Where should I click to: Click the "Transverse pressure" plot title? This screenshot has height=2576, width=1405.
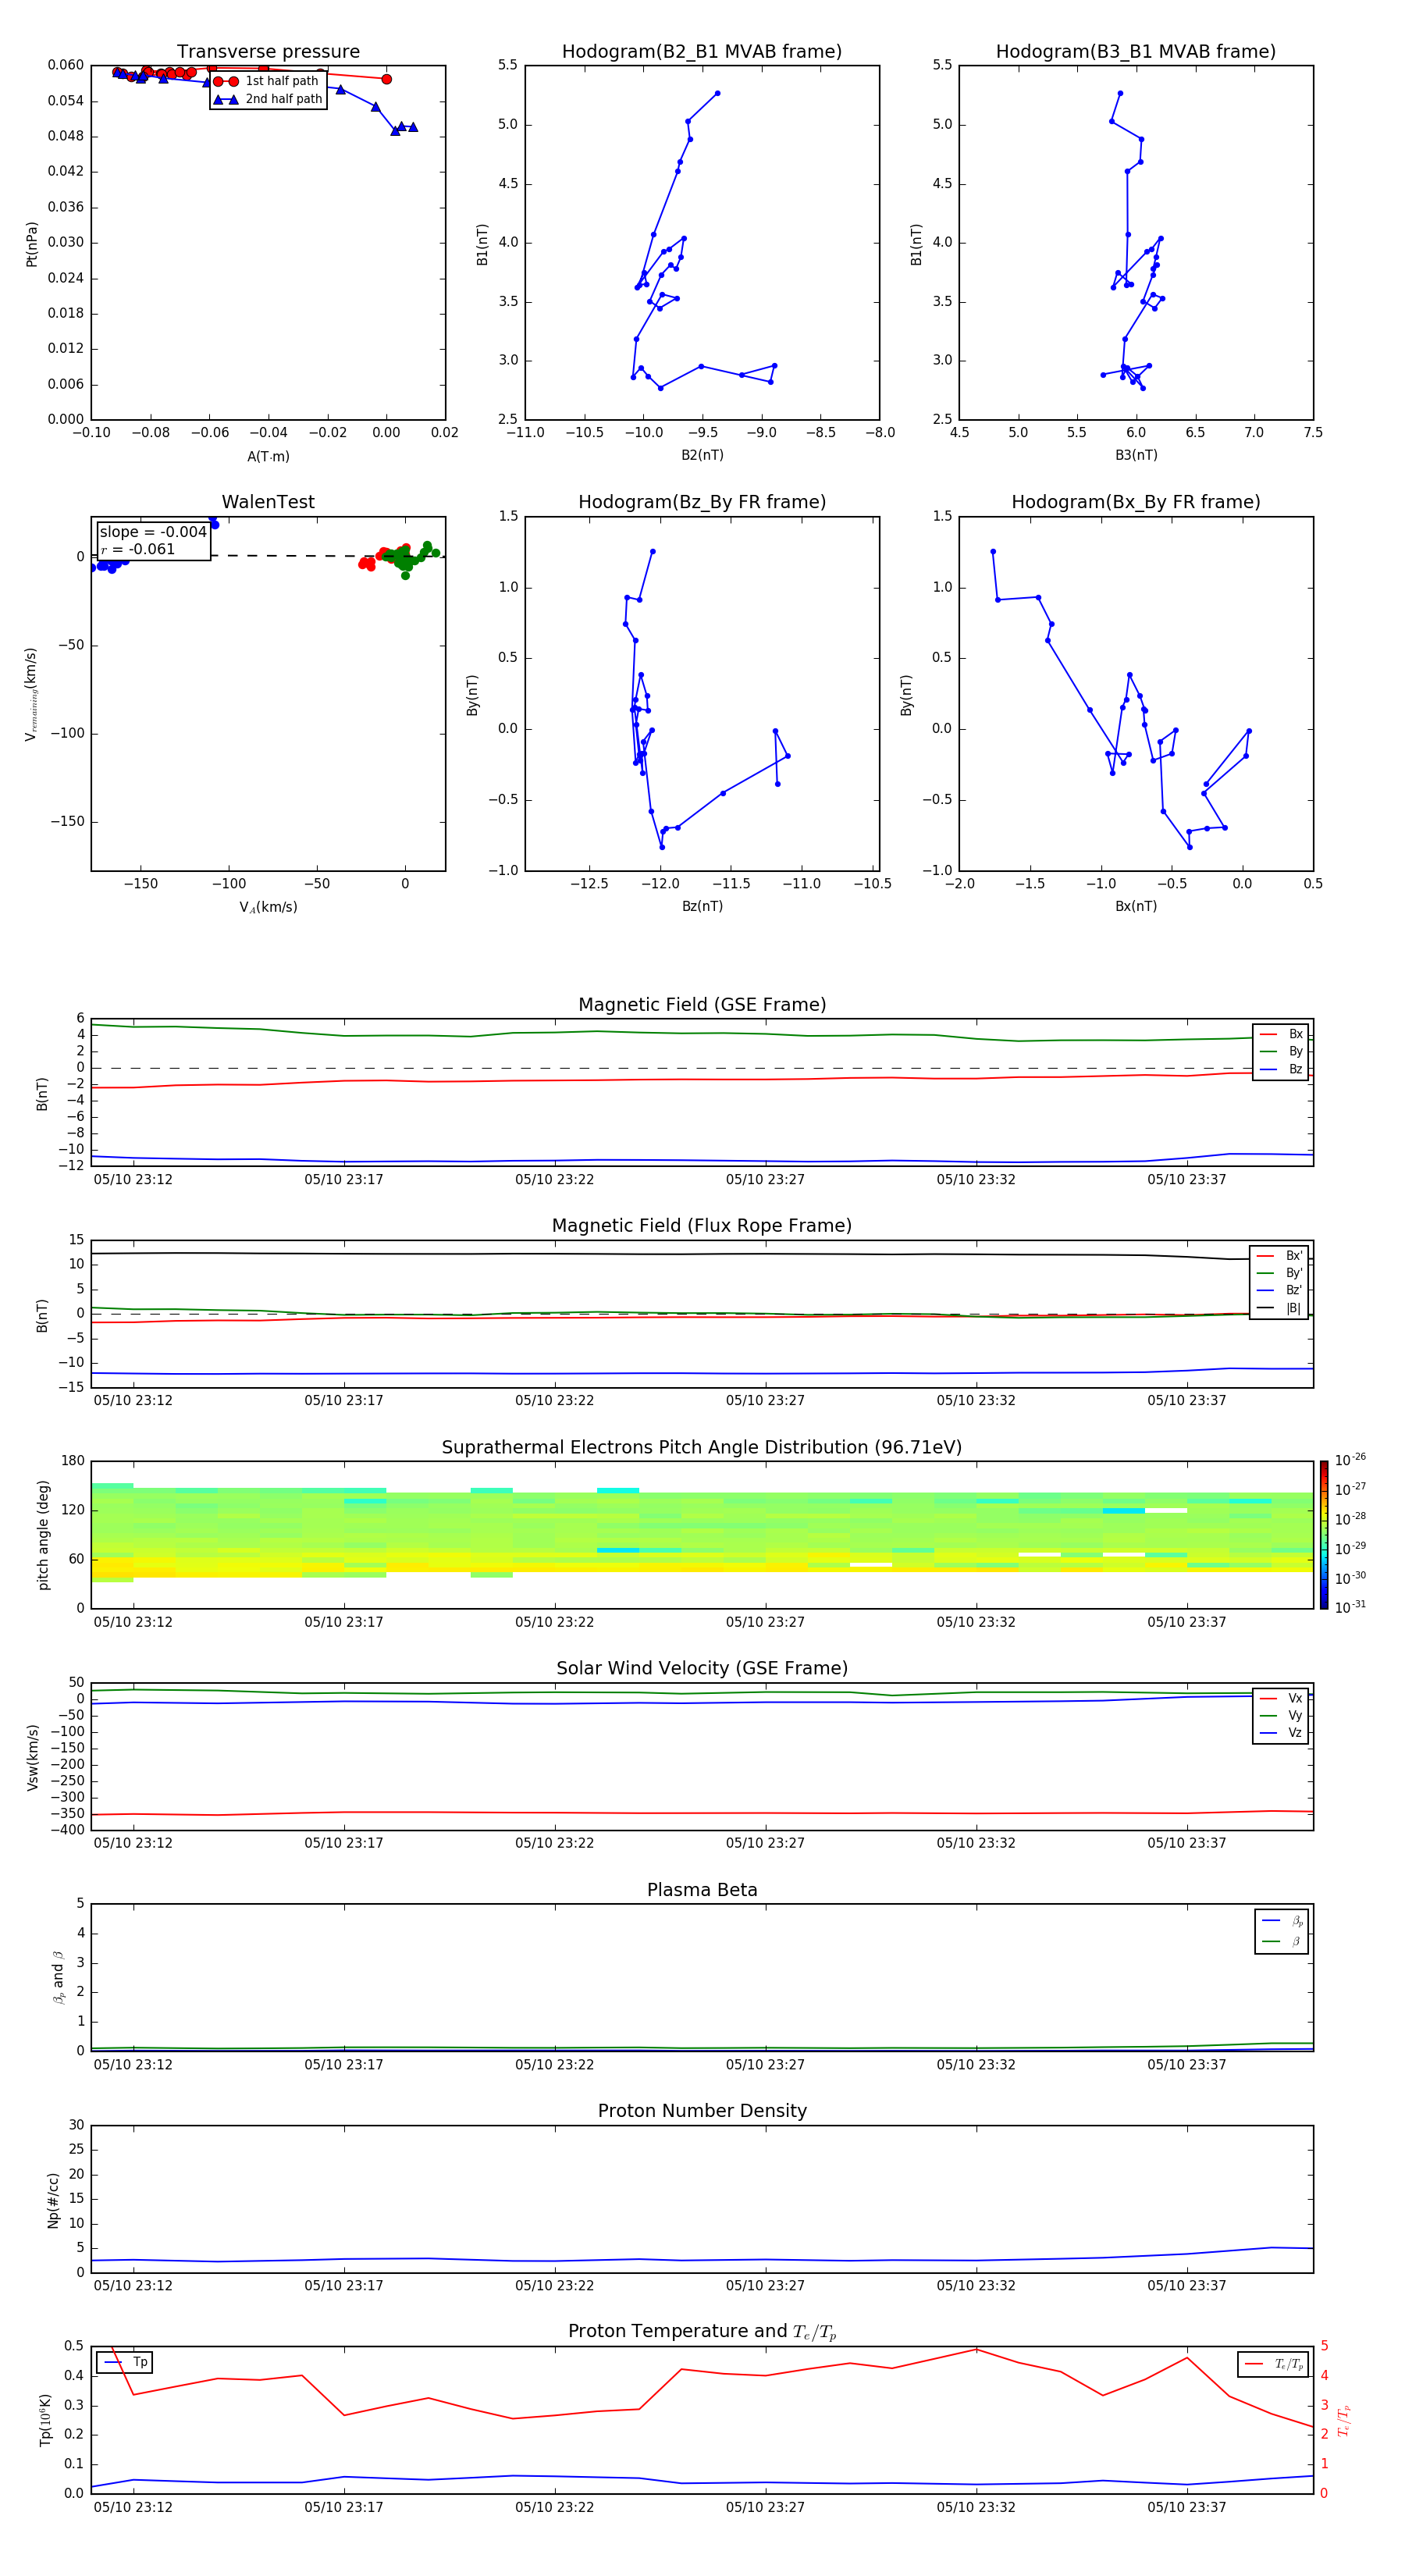point(268,52)
